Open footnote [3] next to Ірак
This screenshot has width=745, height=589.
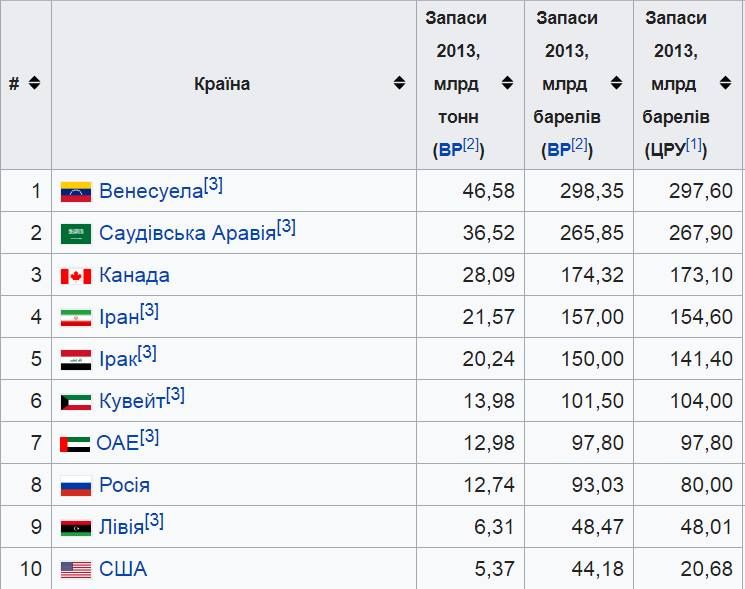[x=147, y=352]
